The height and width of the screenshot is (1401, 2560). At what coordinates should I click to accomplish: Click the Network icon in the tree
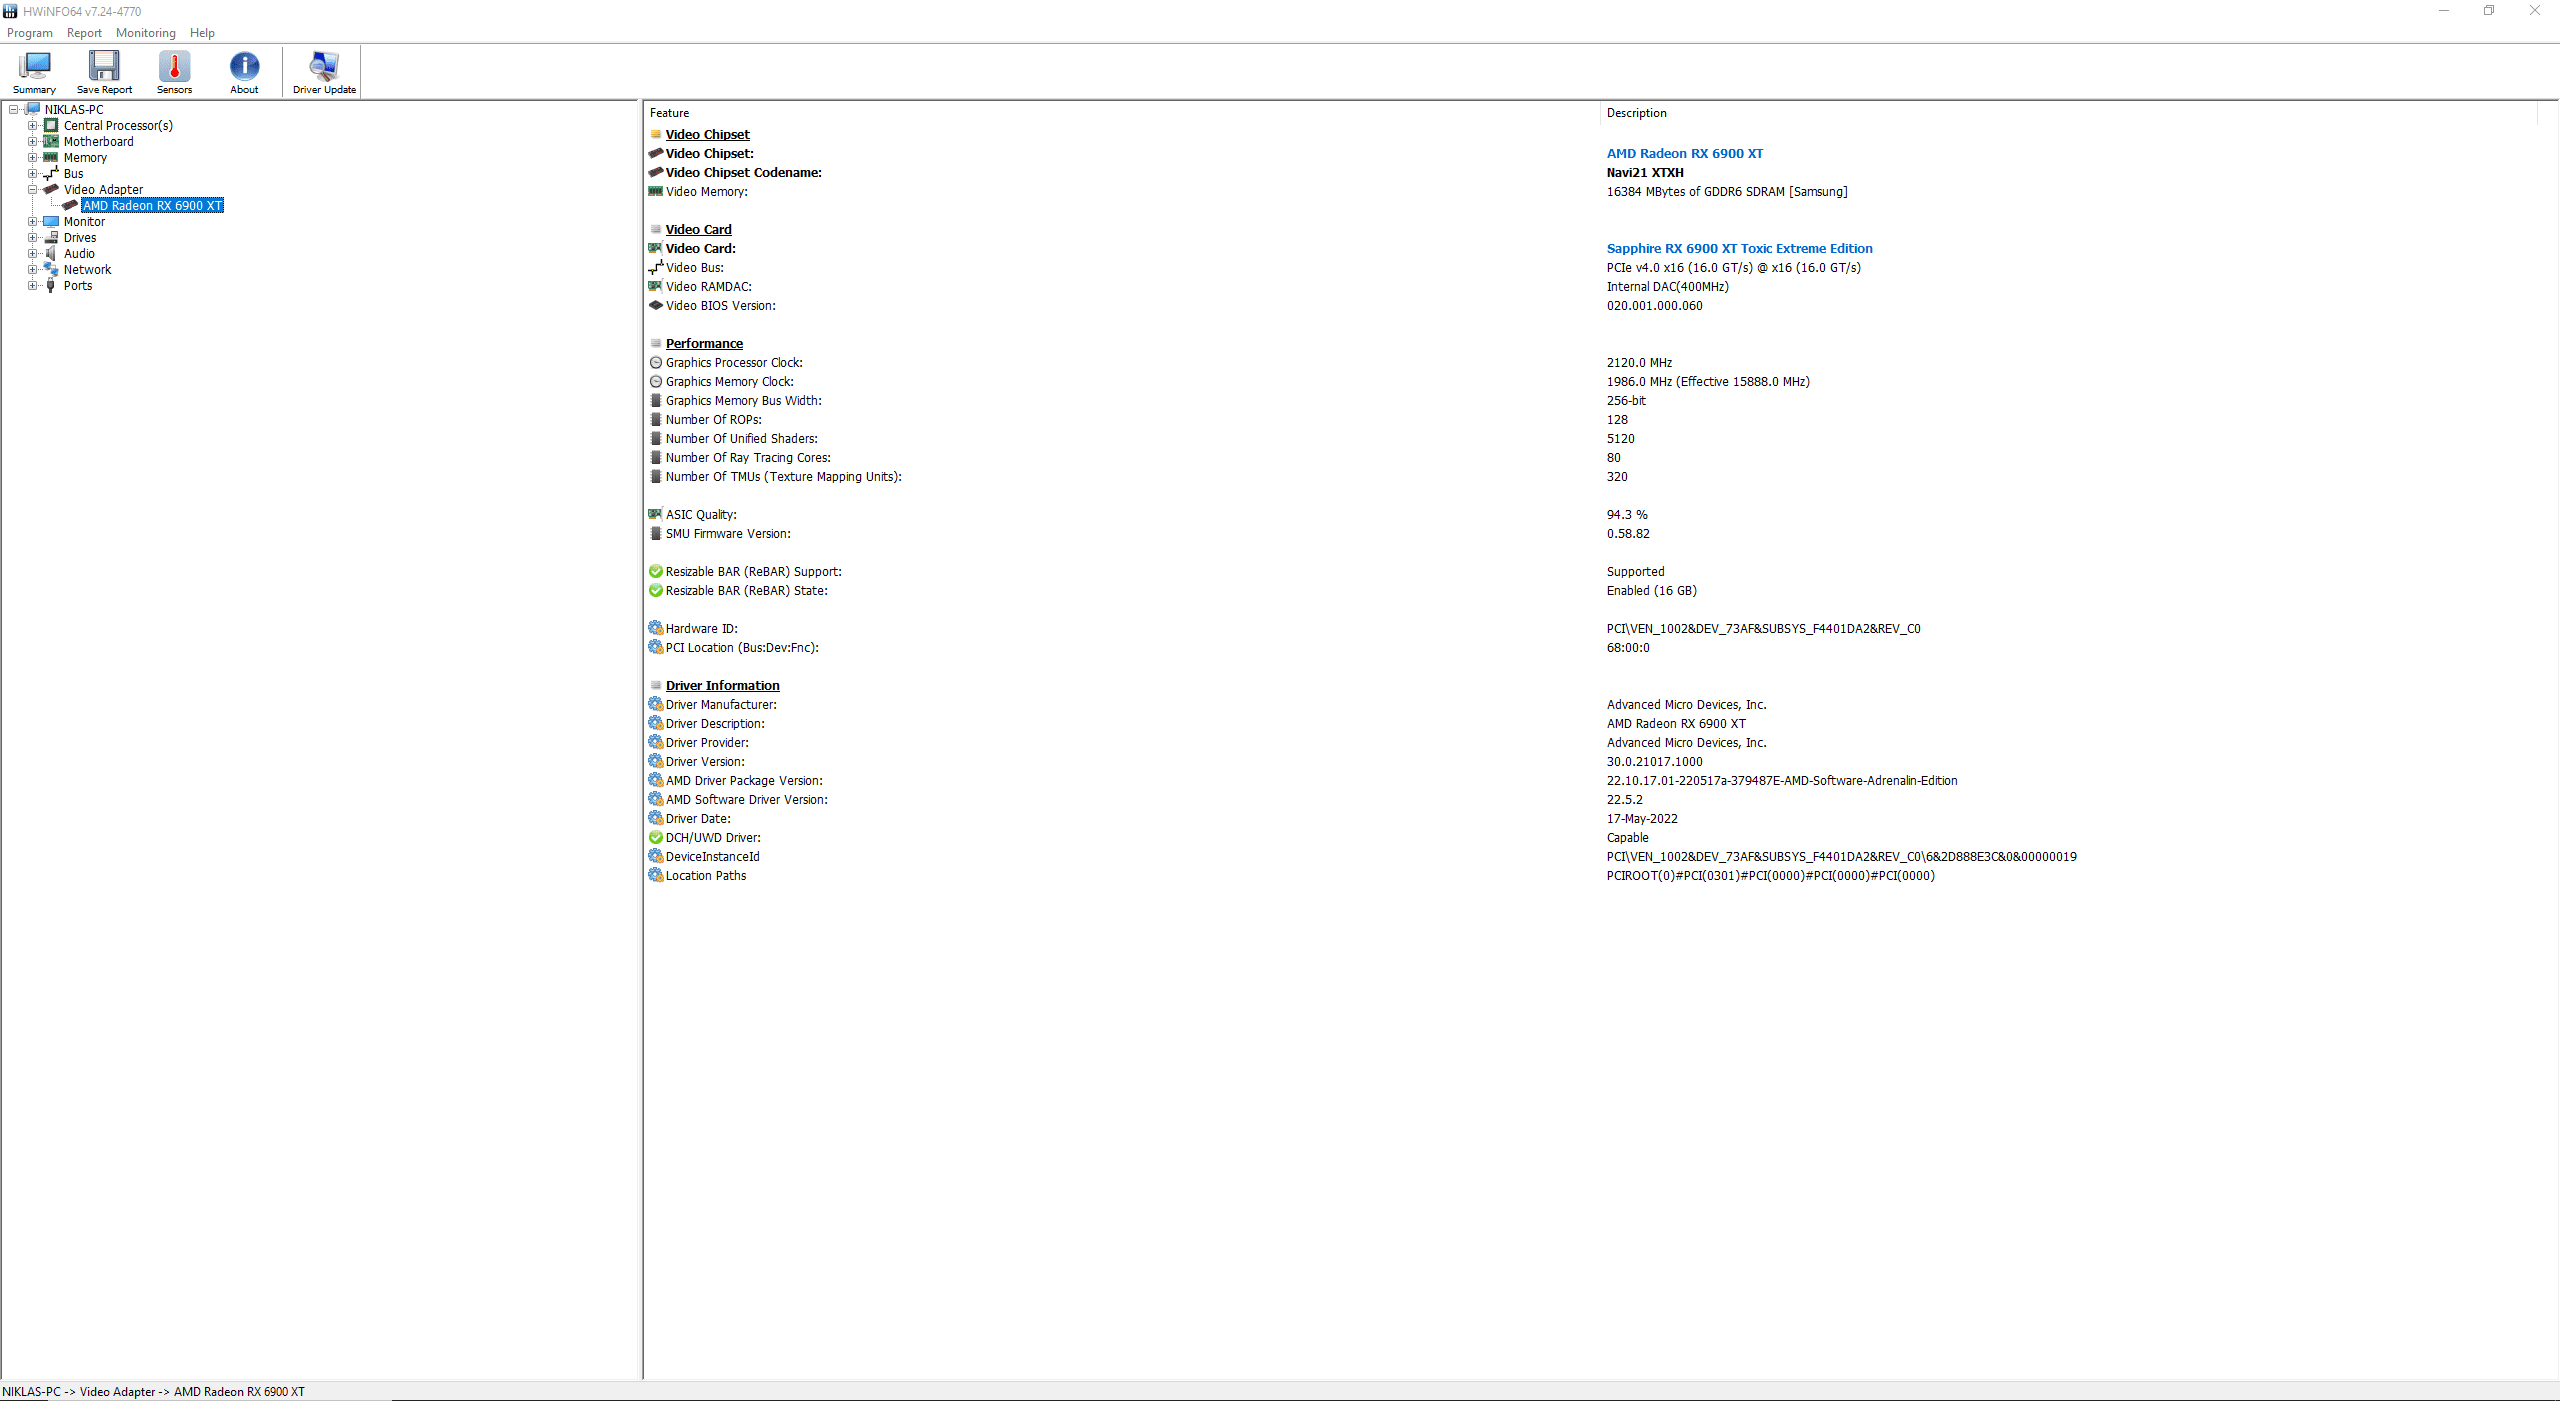click(x=51, y=269)
